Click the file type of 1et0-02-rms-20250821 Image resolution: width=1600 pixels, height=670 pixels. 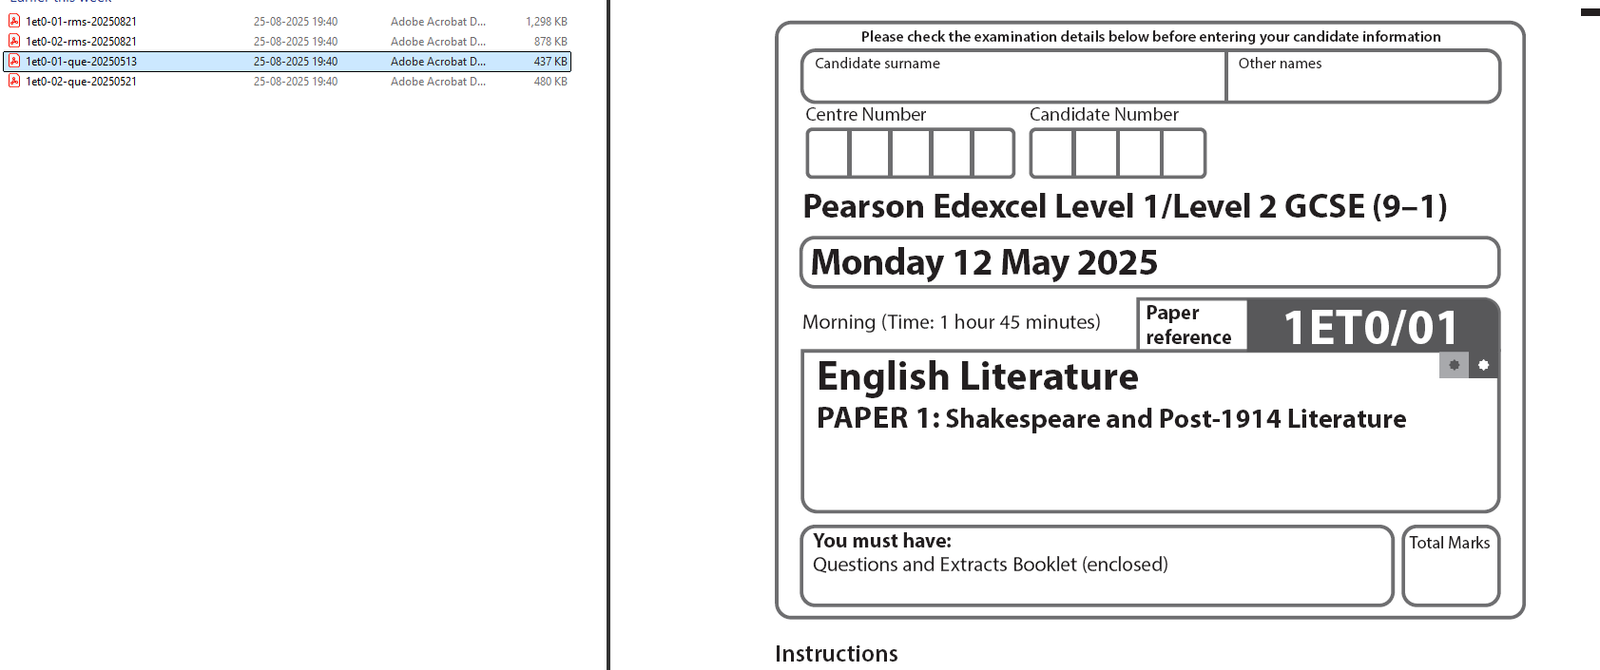[x=438, y=41]
